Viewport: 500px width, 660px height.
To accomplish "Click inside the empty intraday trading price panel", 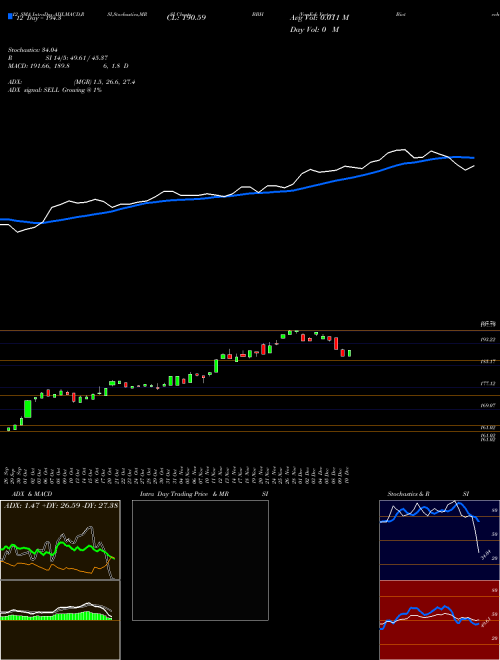I will [200, 560].
